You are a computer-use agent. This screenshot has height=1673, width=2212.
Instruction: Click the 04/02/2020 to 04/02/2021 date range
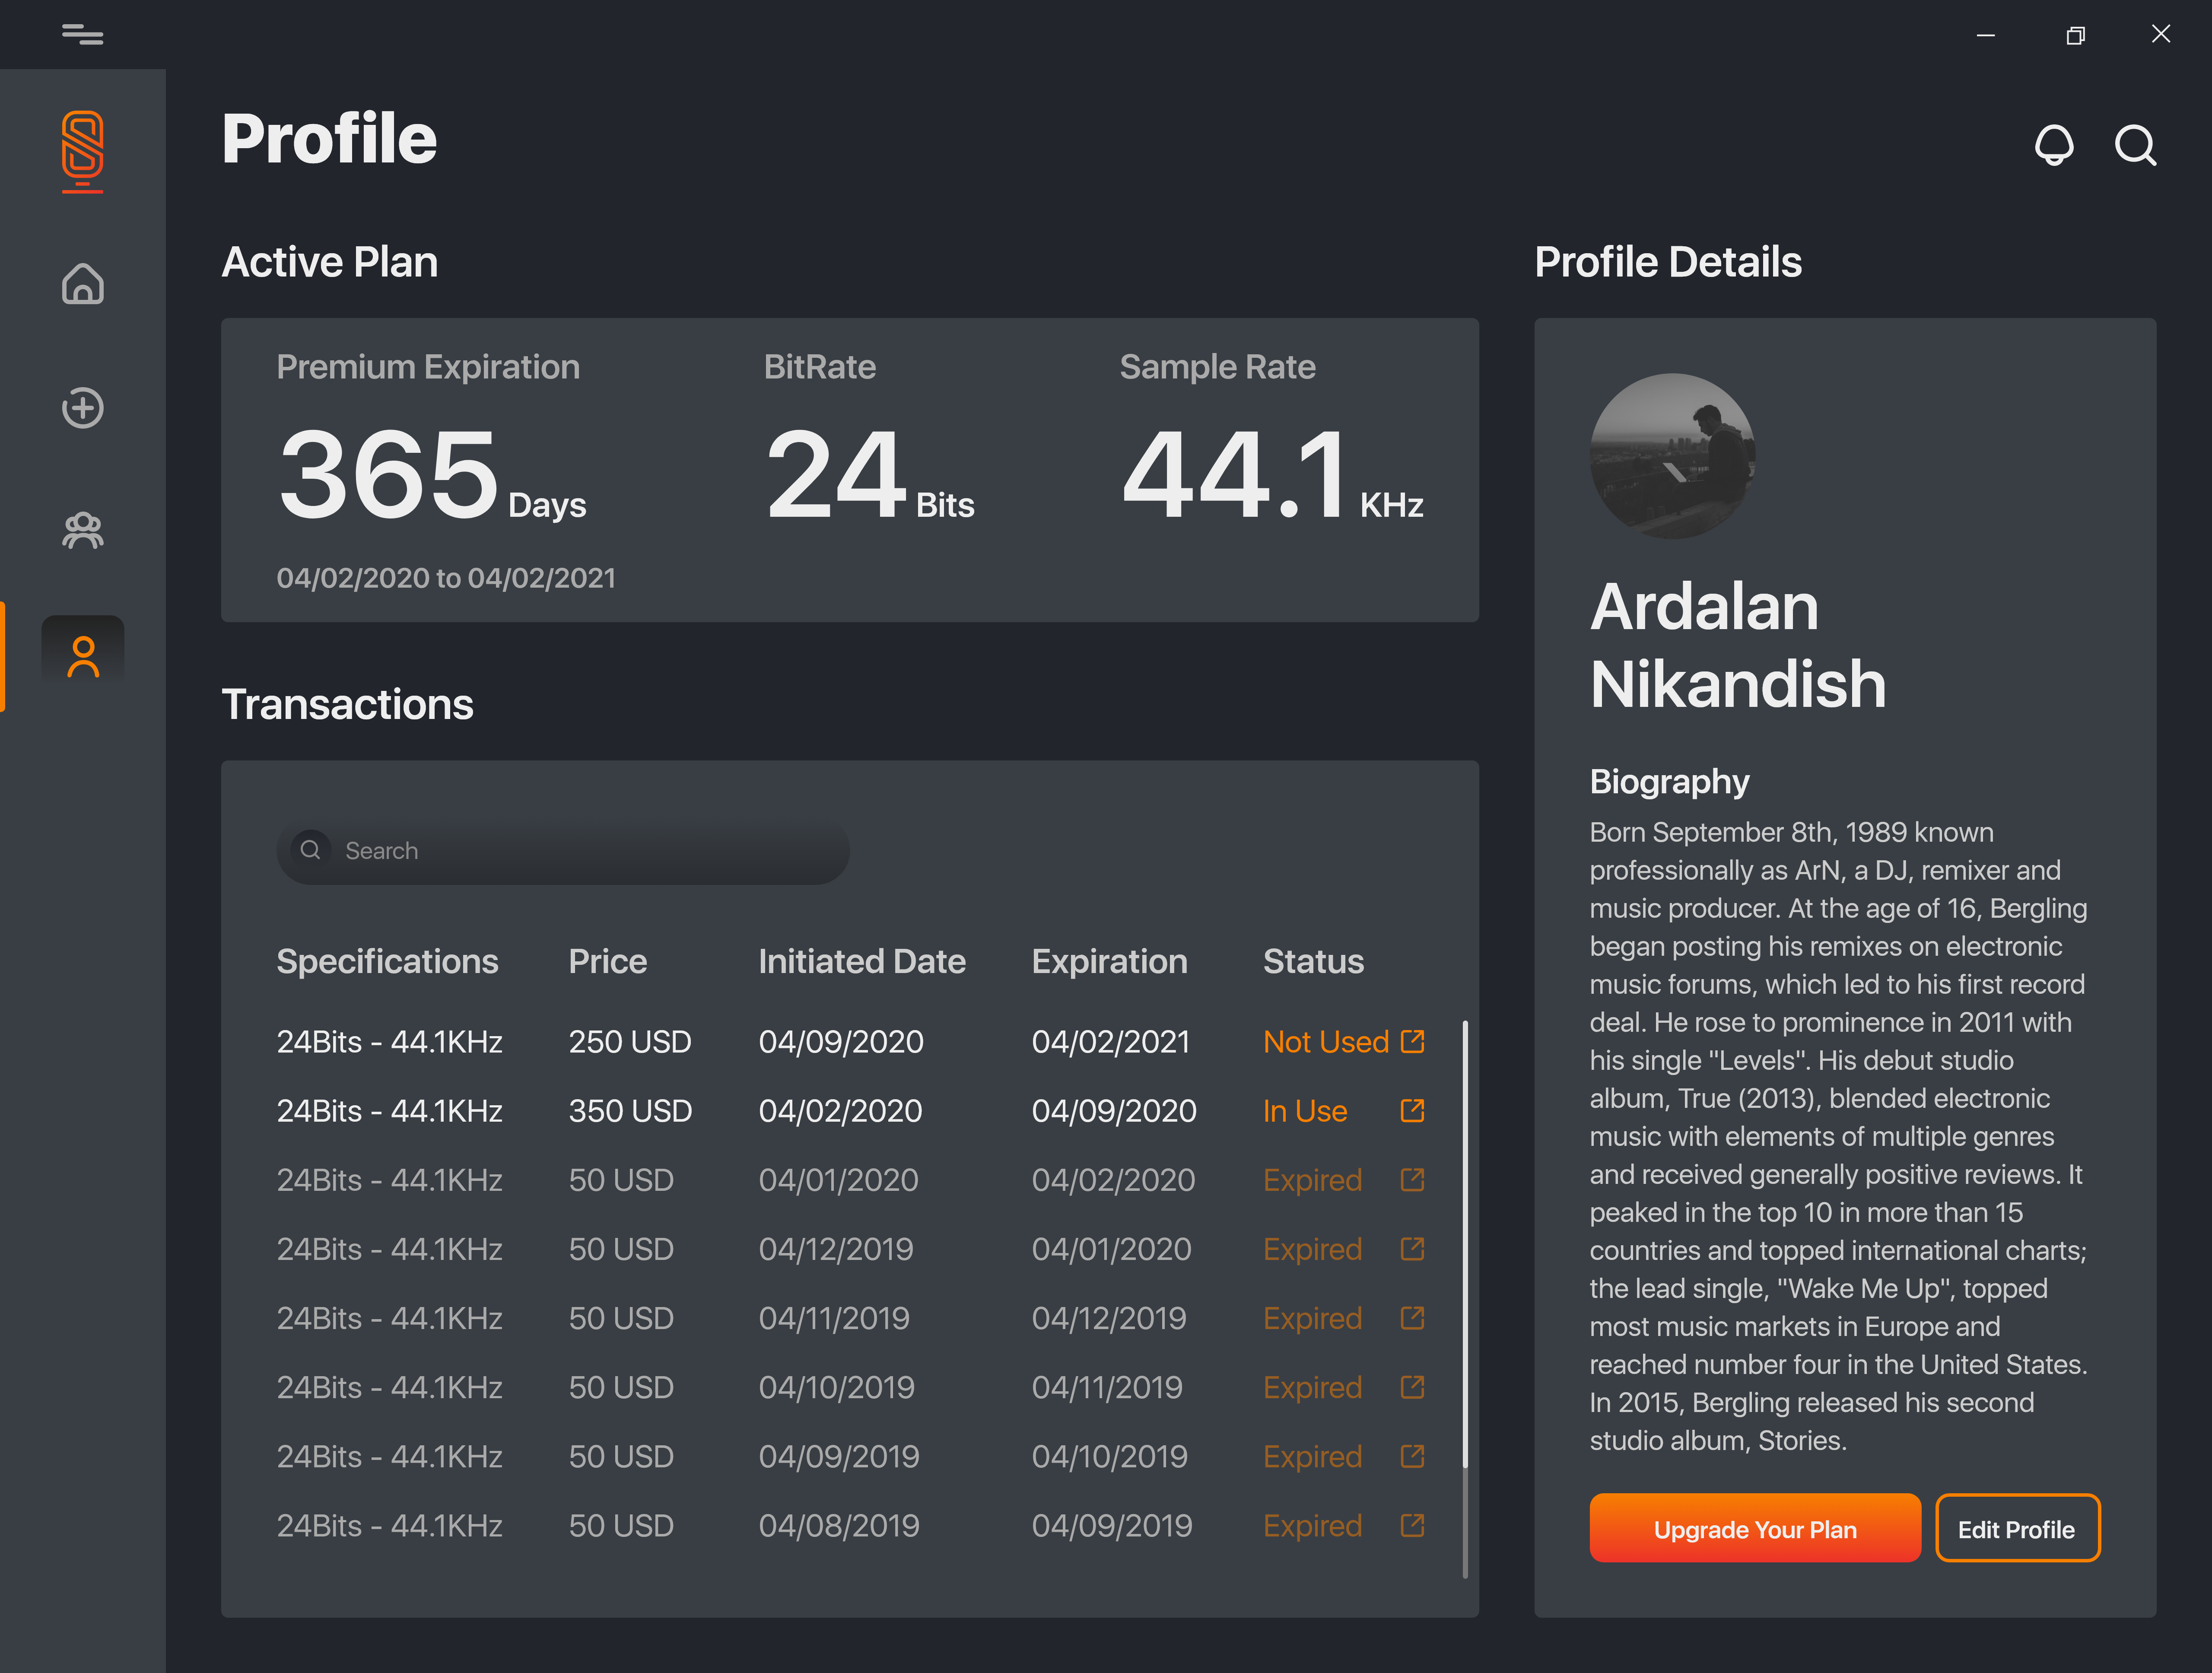tap(446, 578)
